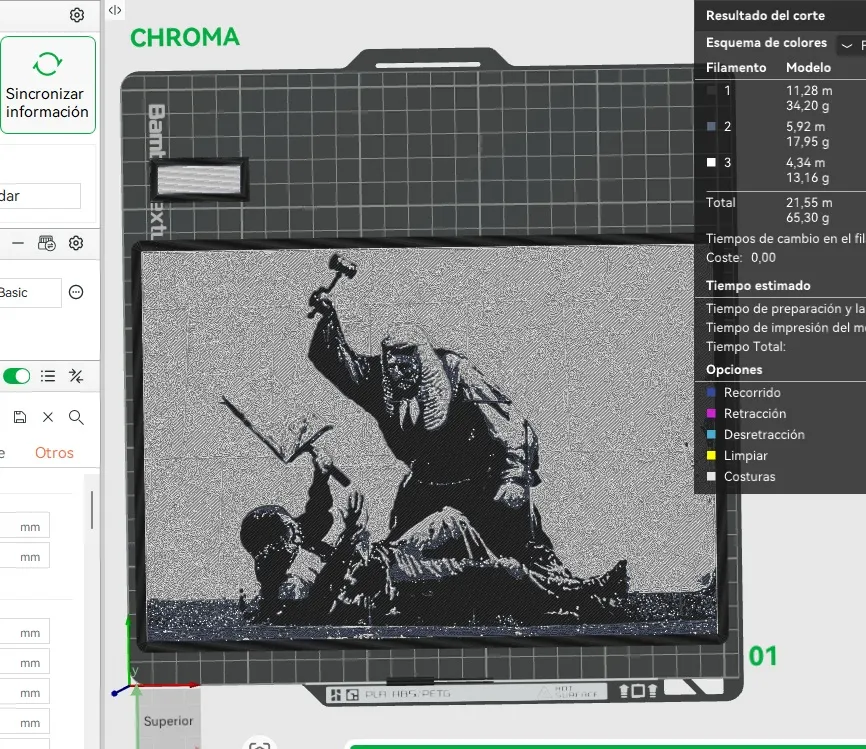This screenshot has height=749, width=866.
Task: Click filament 1 dark color swatch
Action: pos(711,91)
